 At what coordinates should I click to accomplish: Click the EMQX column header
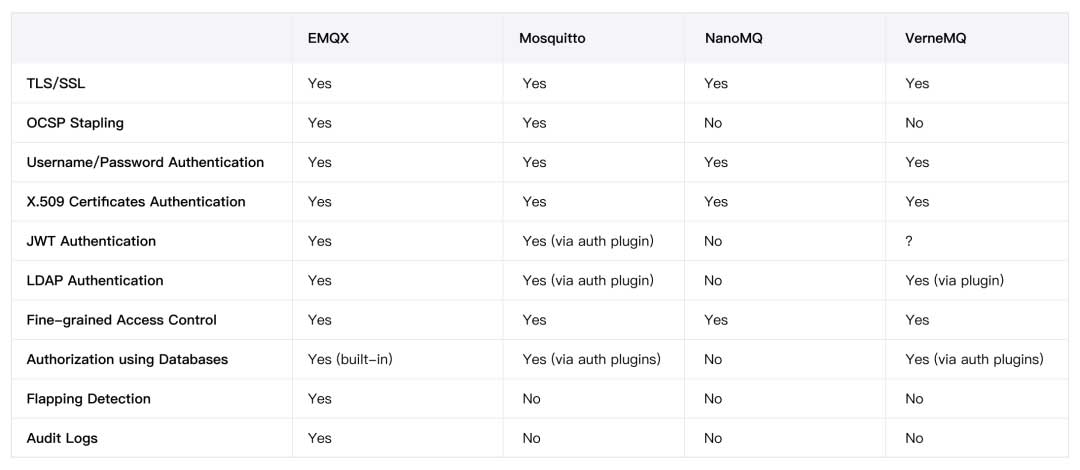[328, 38]
